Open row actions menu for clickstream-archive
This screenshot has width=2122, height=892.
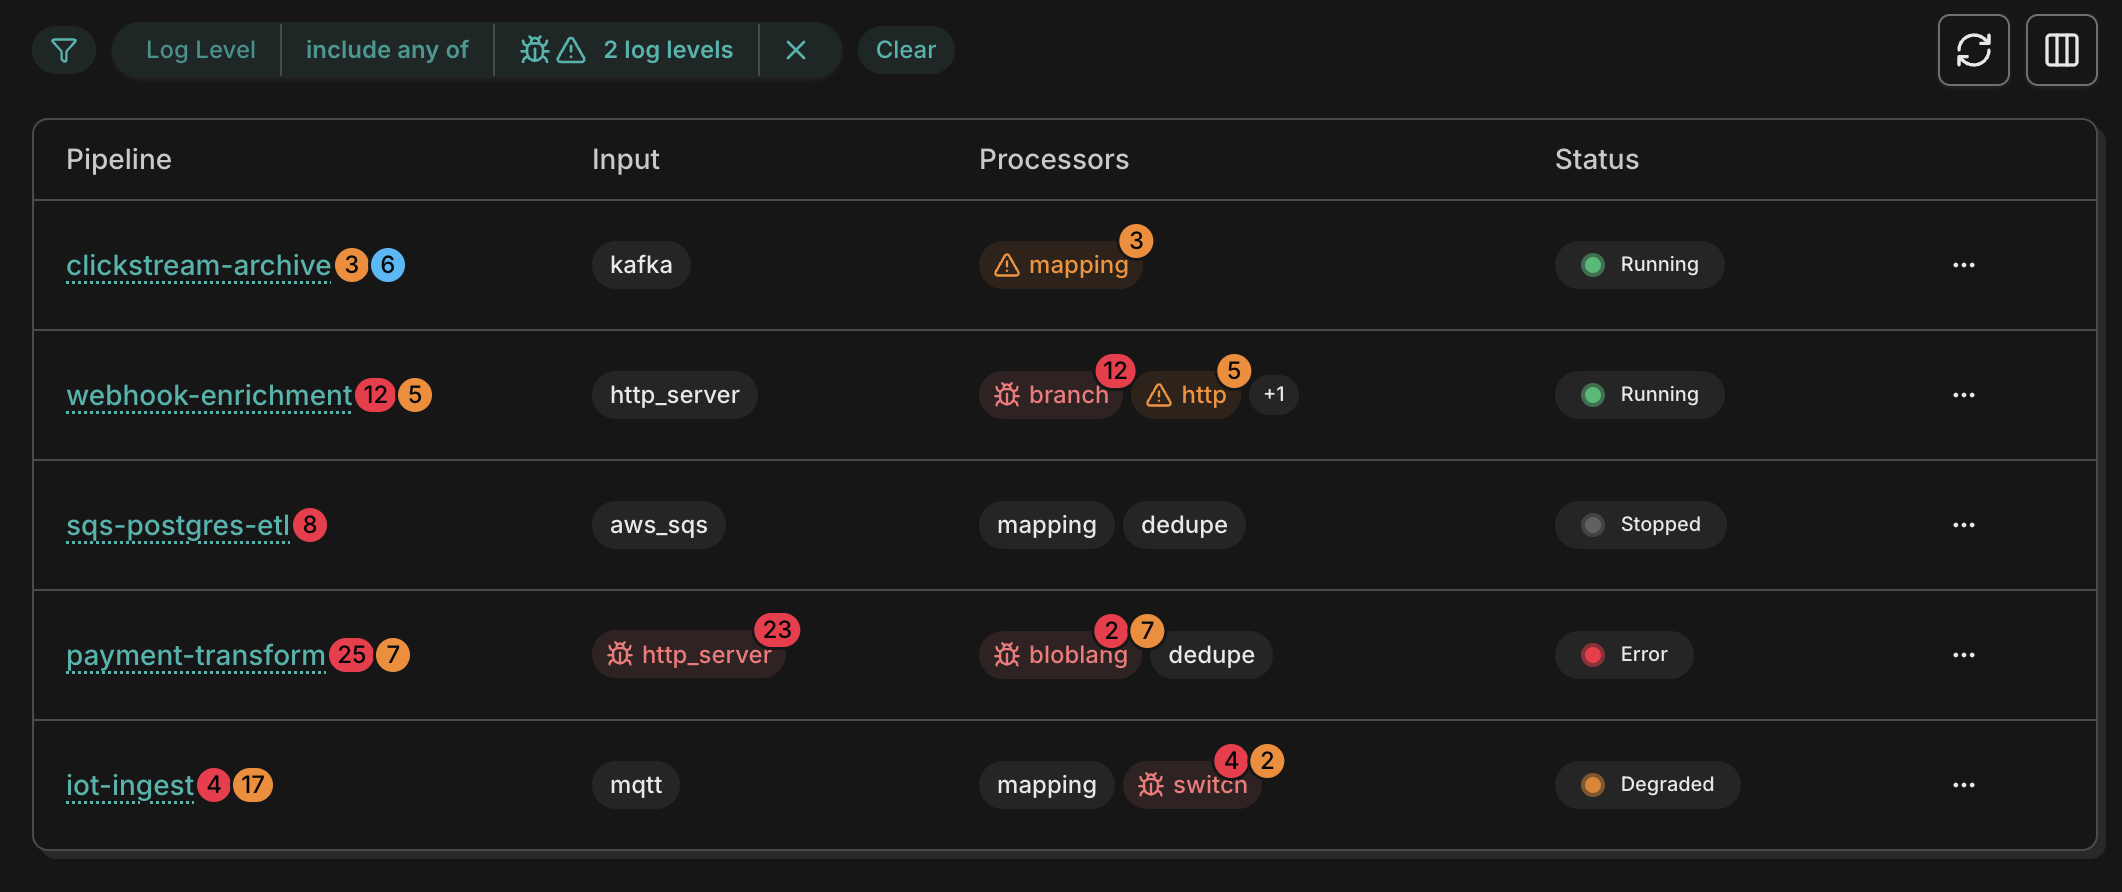click(1963, 265)
